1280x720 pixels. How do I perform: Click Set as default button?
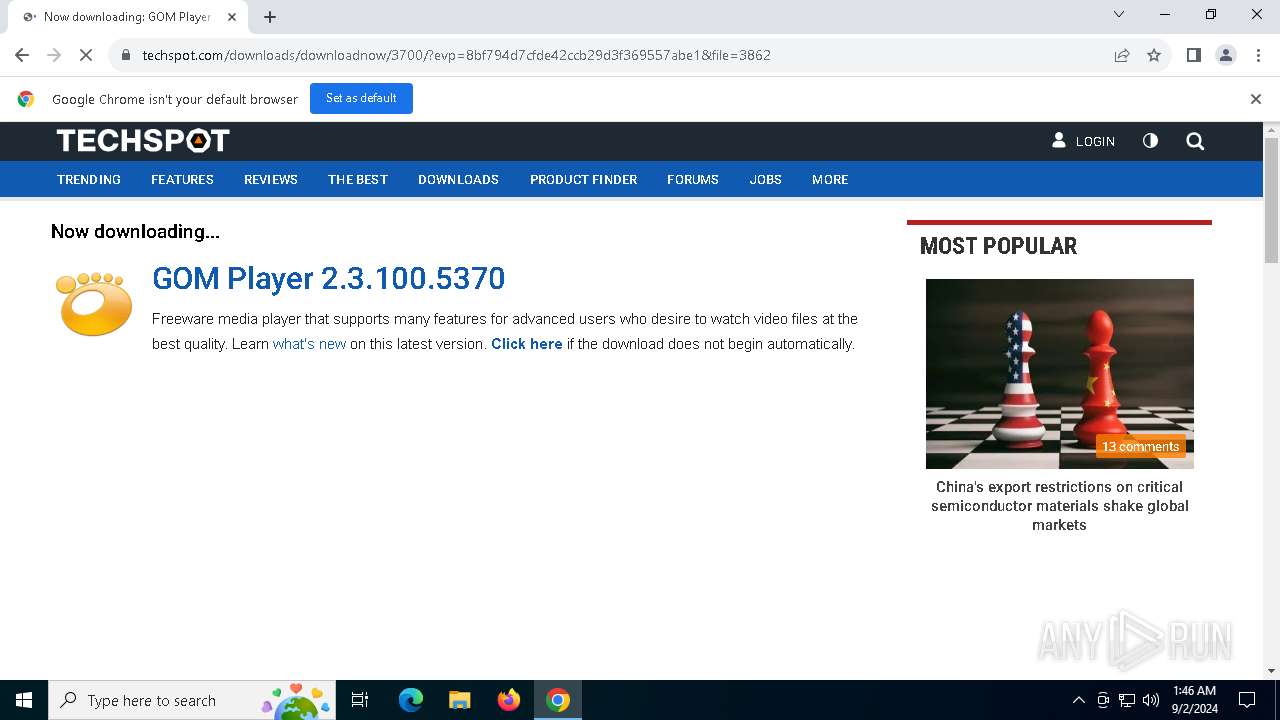click(361, 98)
